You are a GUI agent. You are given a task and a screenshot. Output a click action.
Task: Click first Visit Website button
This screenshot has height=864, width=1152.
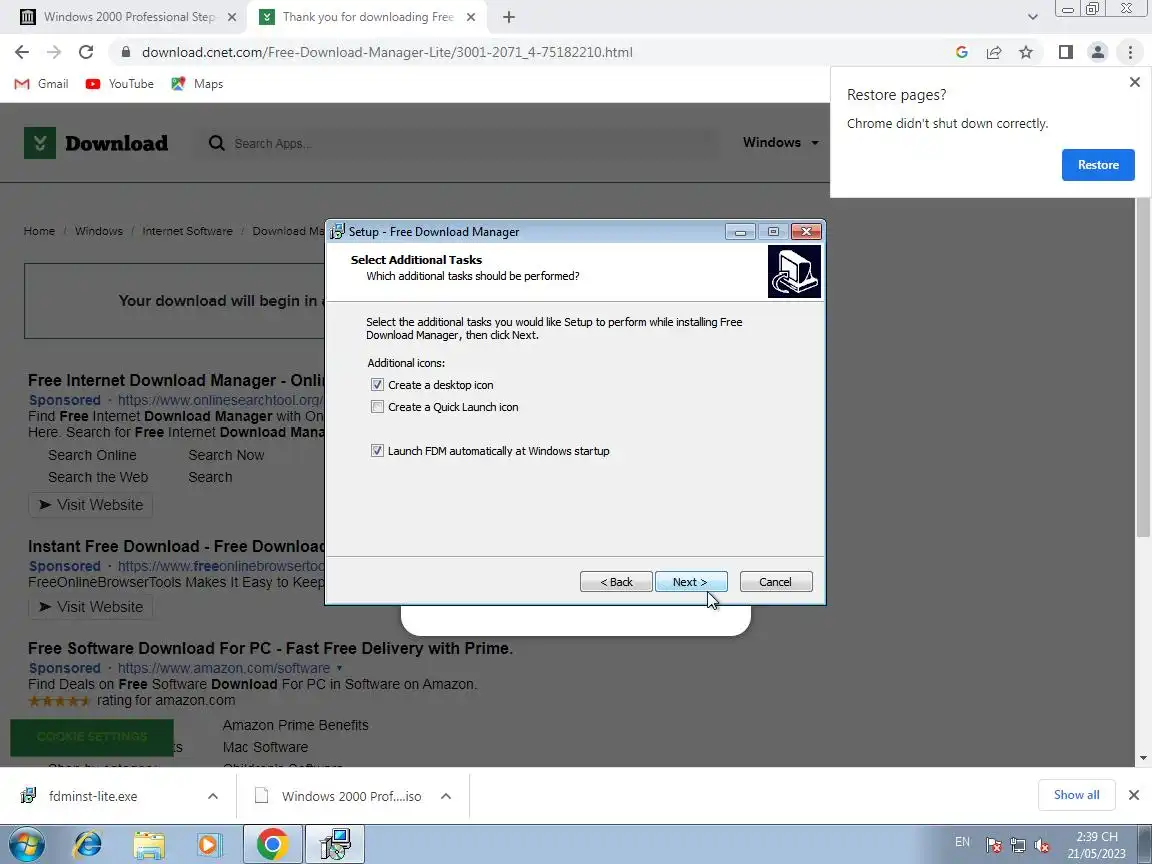(91, 505)
